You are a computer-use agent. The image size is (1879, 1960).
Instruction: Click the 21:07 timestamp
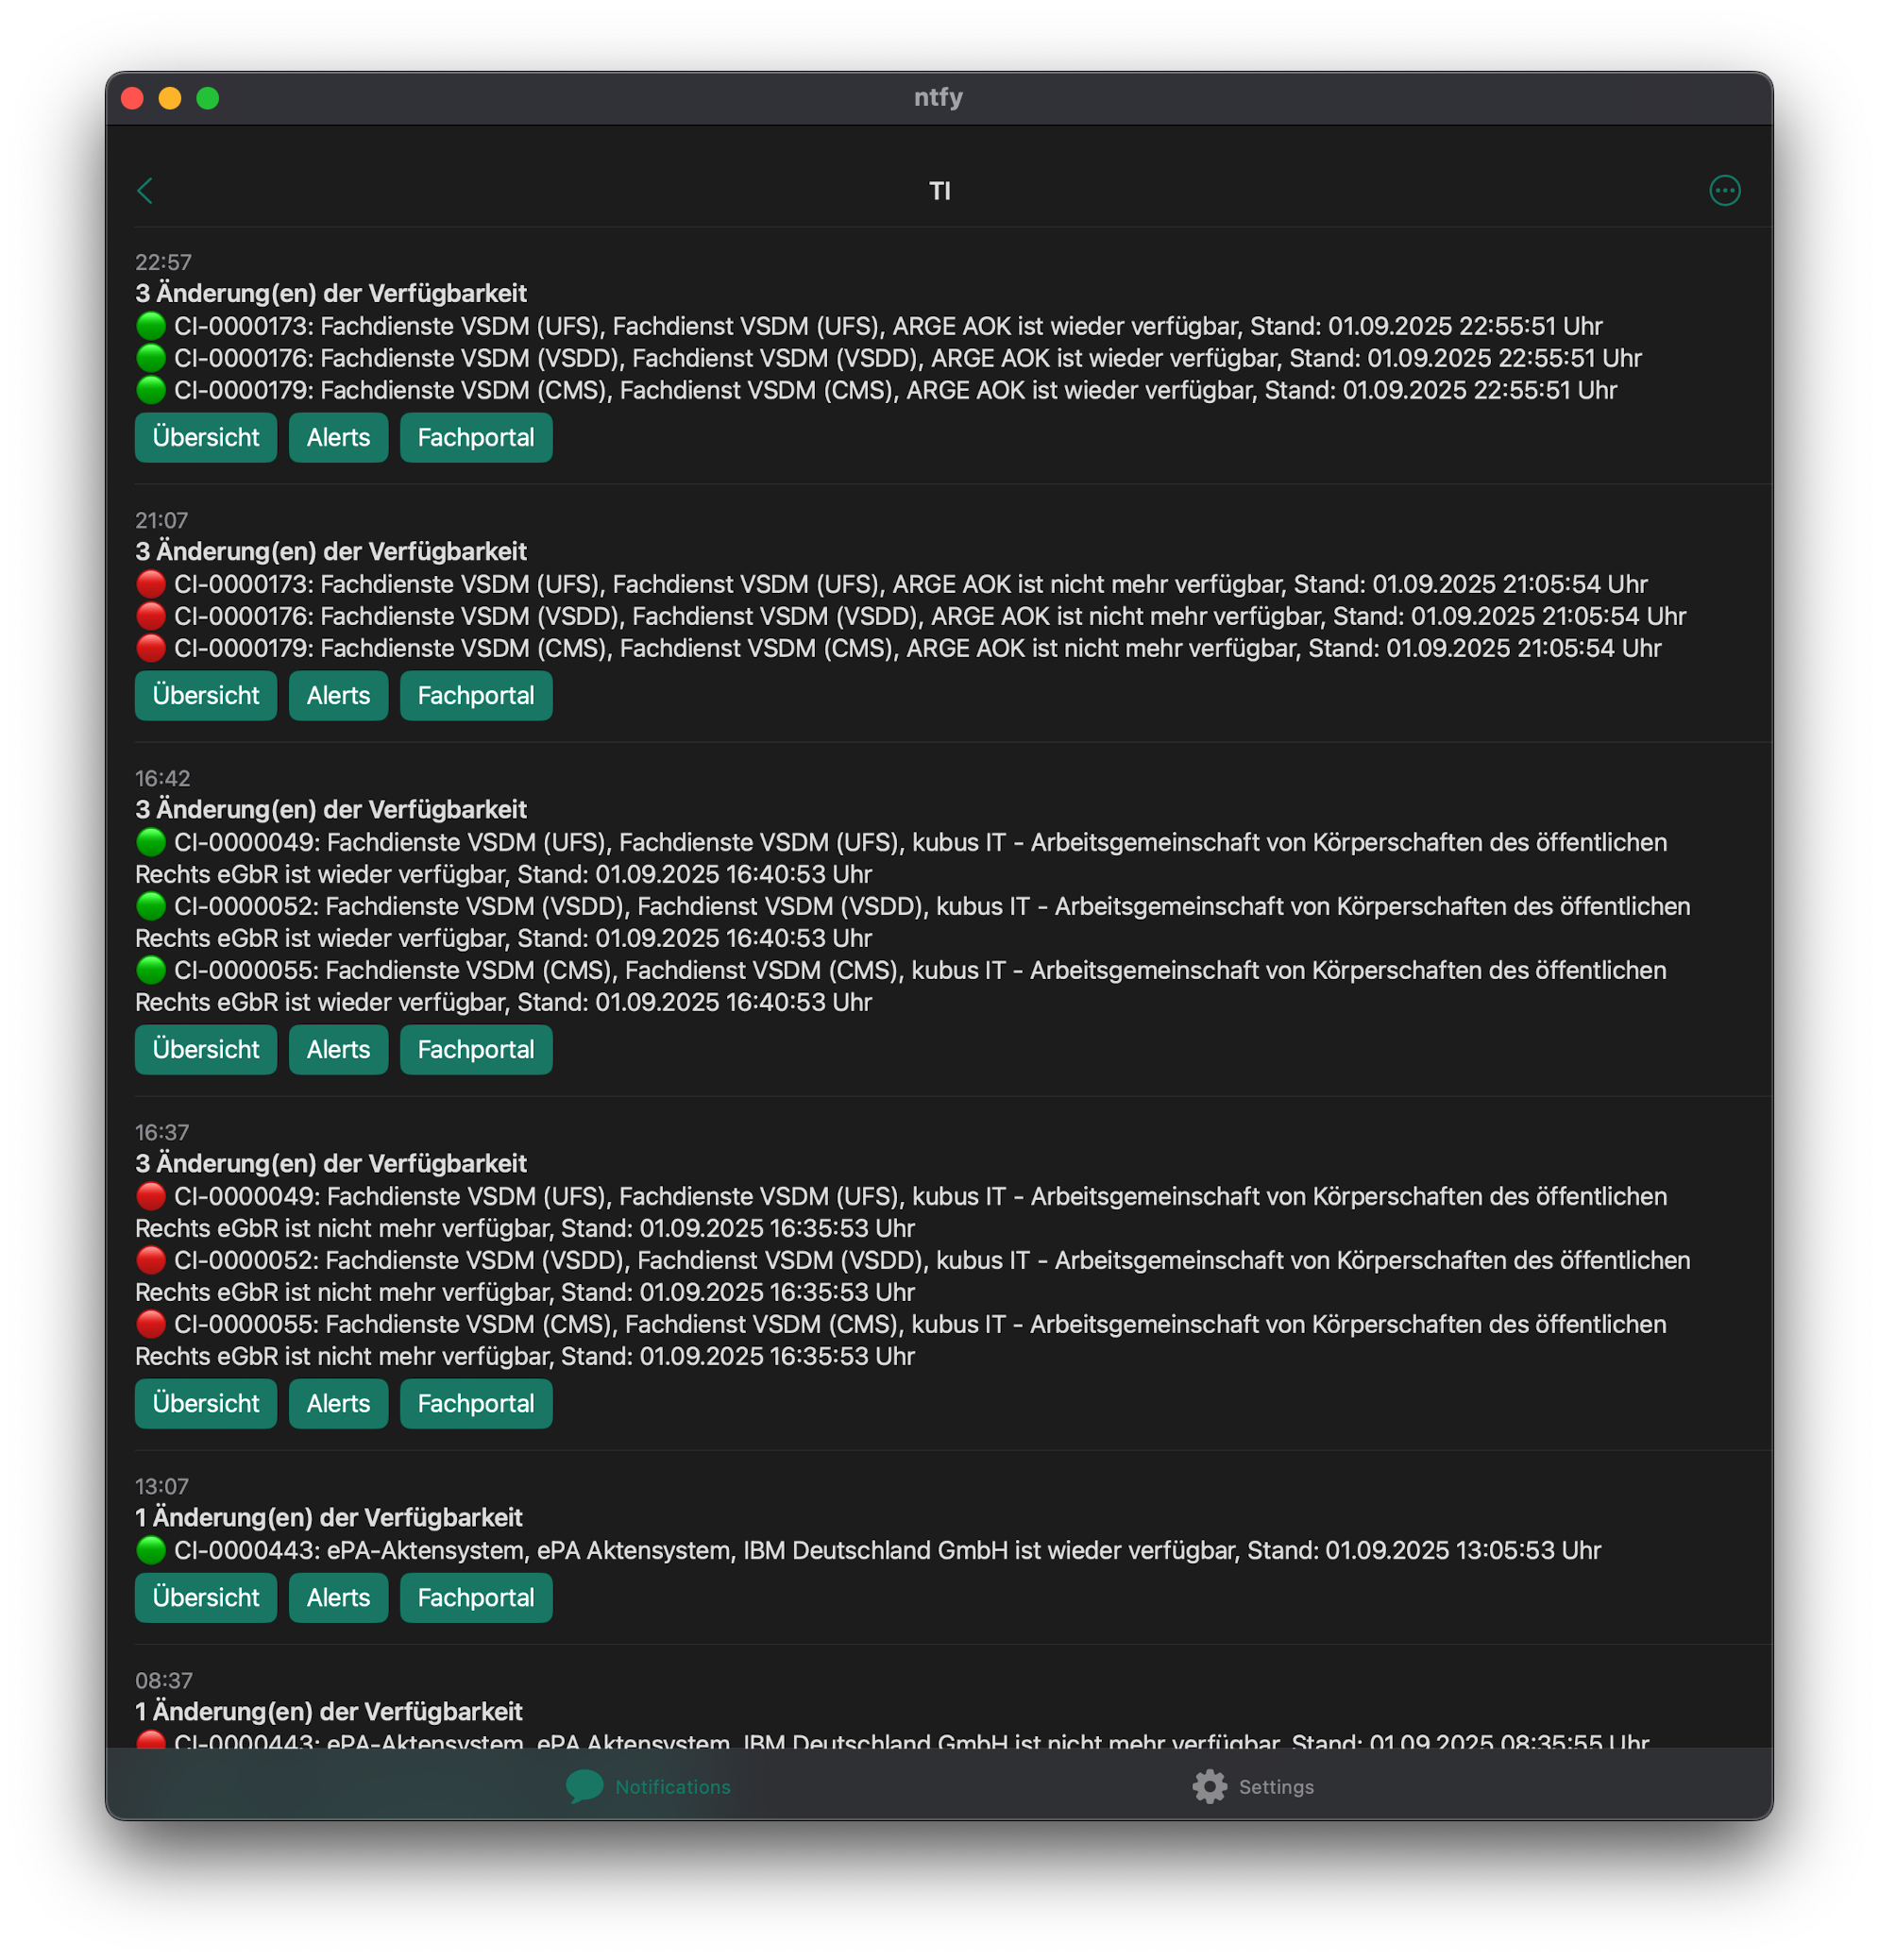pos(161,520)
